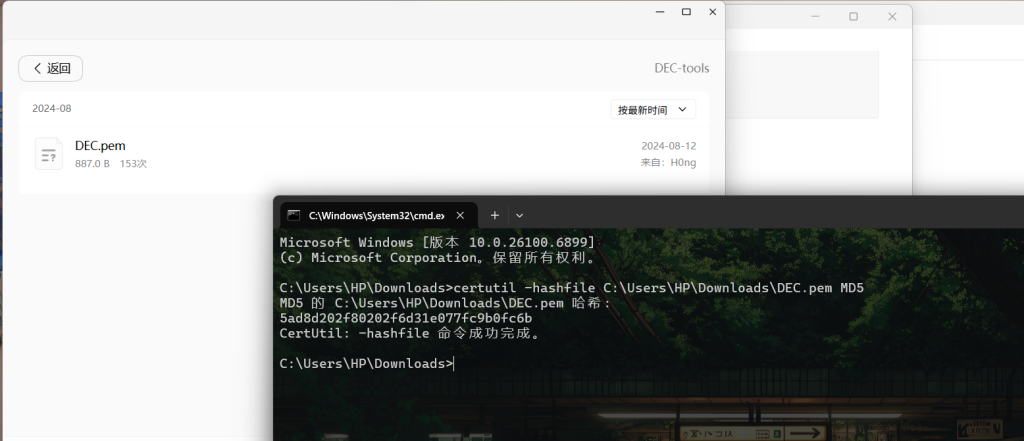
Task: Close the cmd.exe terminal tab
Action: (x=460, y=215)
